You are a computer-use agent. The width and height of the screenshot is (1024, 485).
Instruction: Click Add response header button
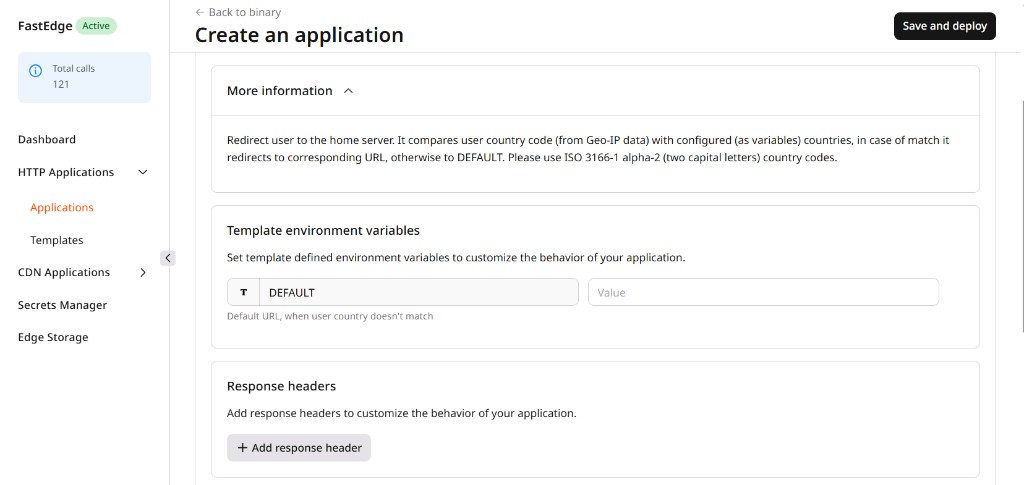[299, 448]
